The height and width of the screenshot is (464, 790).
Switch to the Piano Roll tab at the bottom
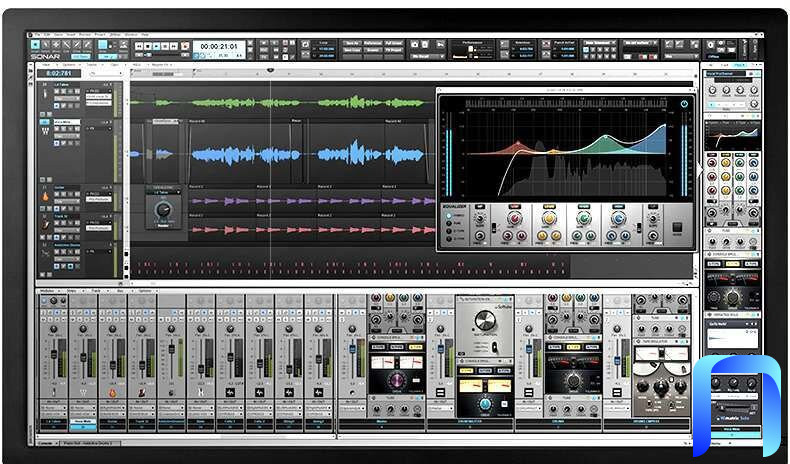point(92,443)
